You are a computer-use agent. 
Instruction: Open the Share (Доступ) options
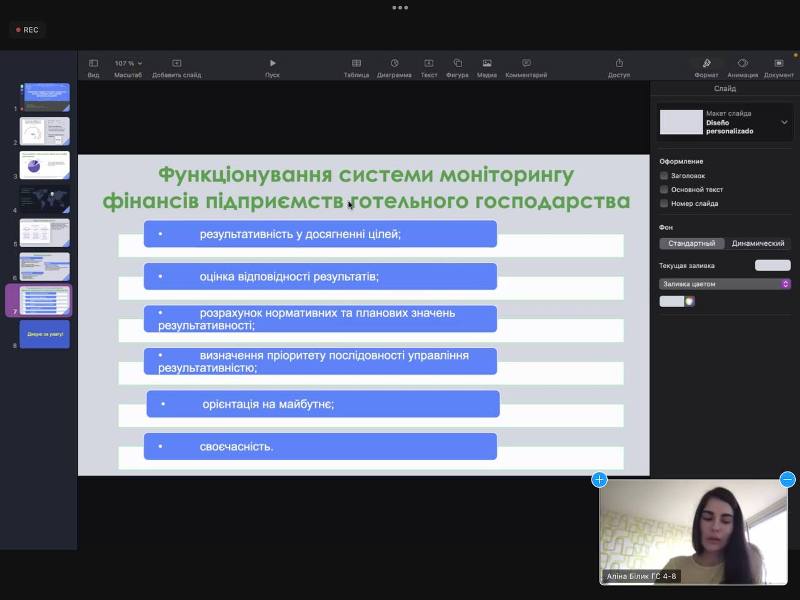619,68
